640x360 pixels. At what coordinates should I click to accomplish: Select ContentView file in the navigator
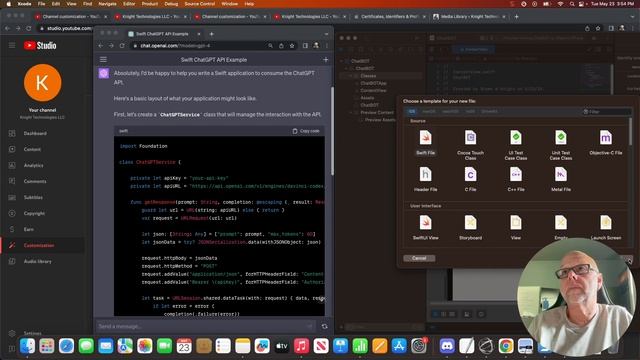click(373, 91)
